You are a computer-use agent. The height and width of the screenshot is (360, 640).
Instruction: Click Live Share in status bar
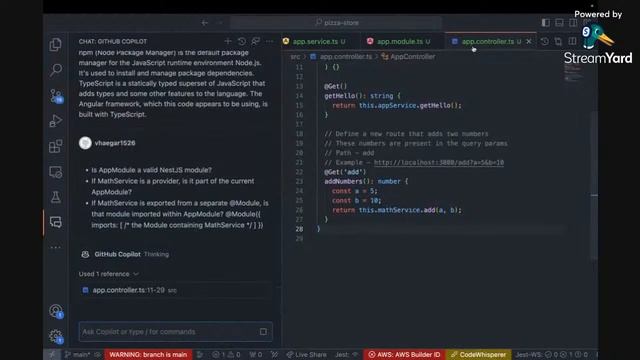pos(306,355)
